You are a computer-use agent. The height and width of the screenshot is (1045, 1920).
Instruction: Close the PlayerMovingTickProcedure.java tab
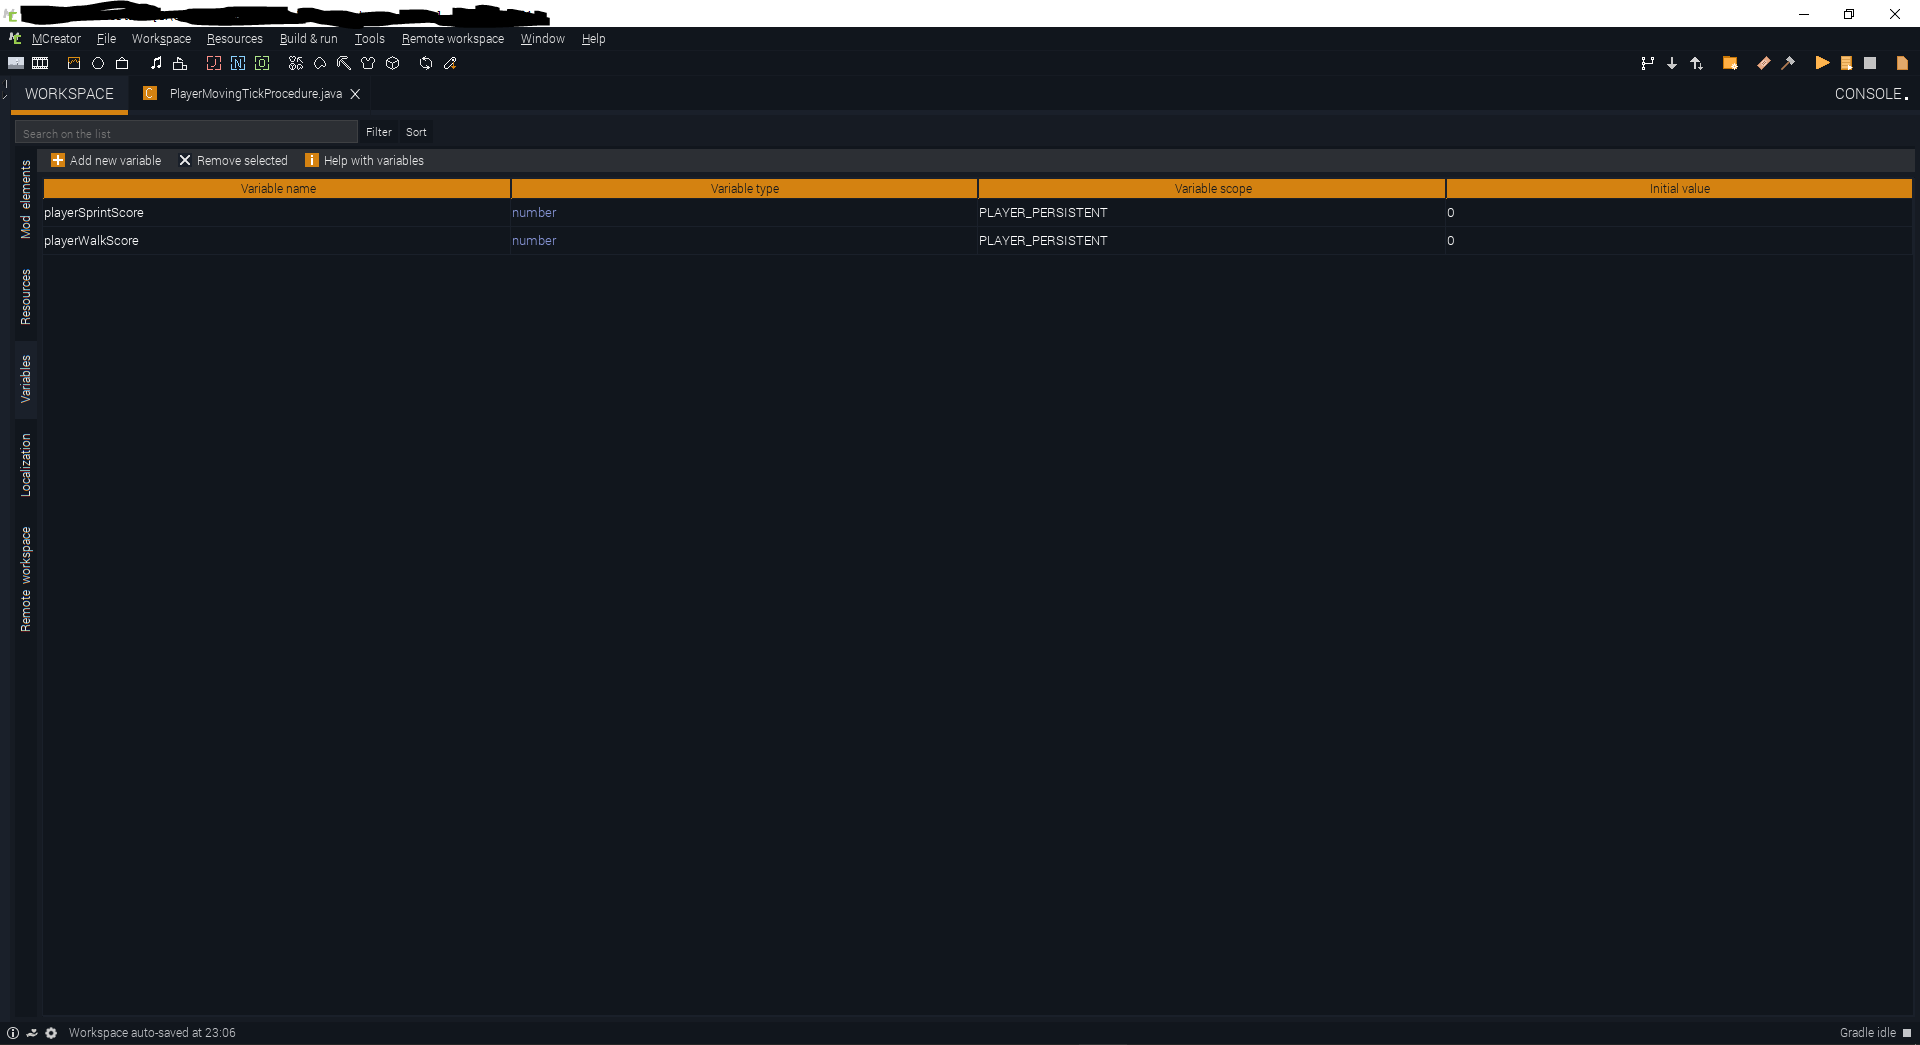coord(355,93)
